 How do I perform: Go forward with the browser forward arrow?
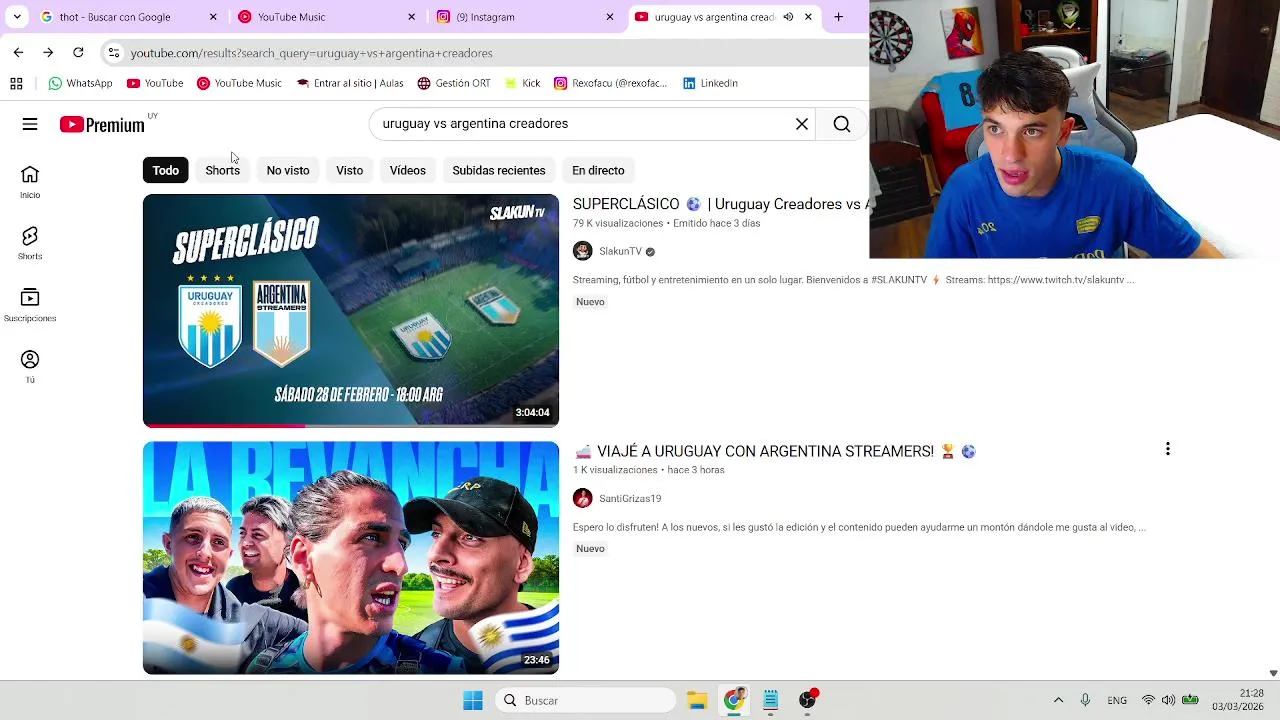(x=48, y=52)
